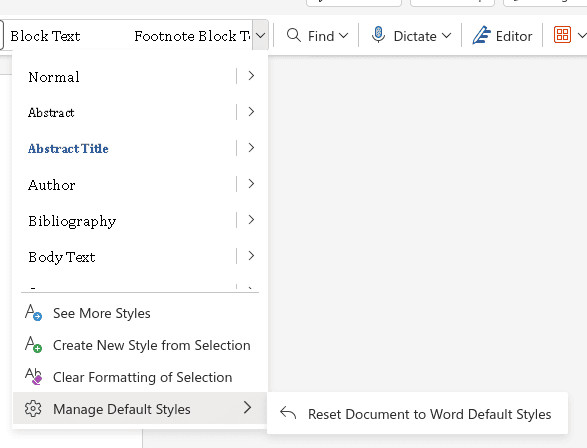Select Block Text style in gallery
The image size is (587, 448).
click(x=45, y=36)
